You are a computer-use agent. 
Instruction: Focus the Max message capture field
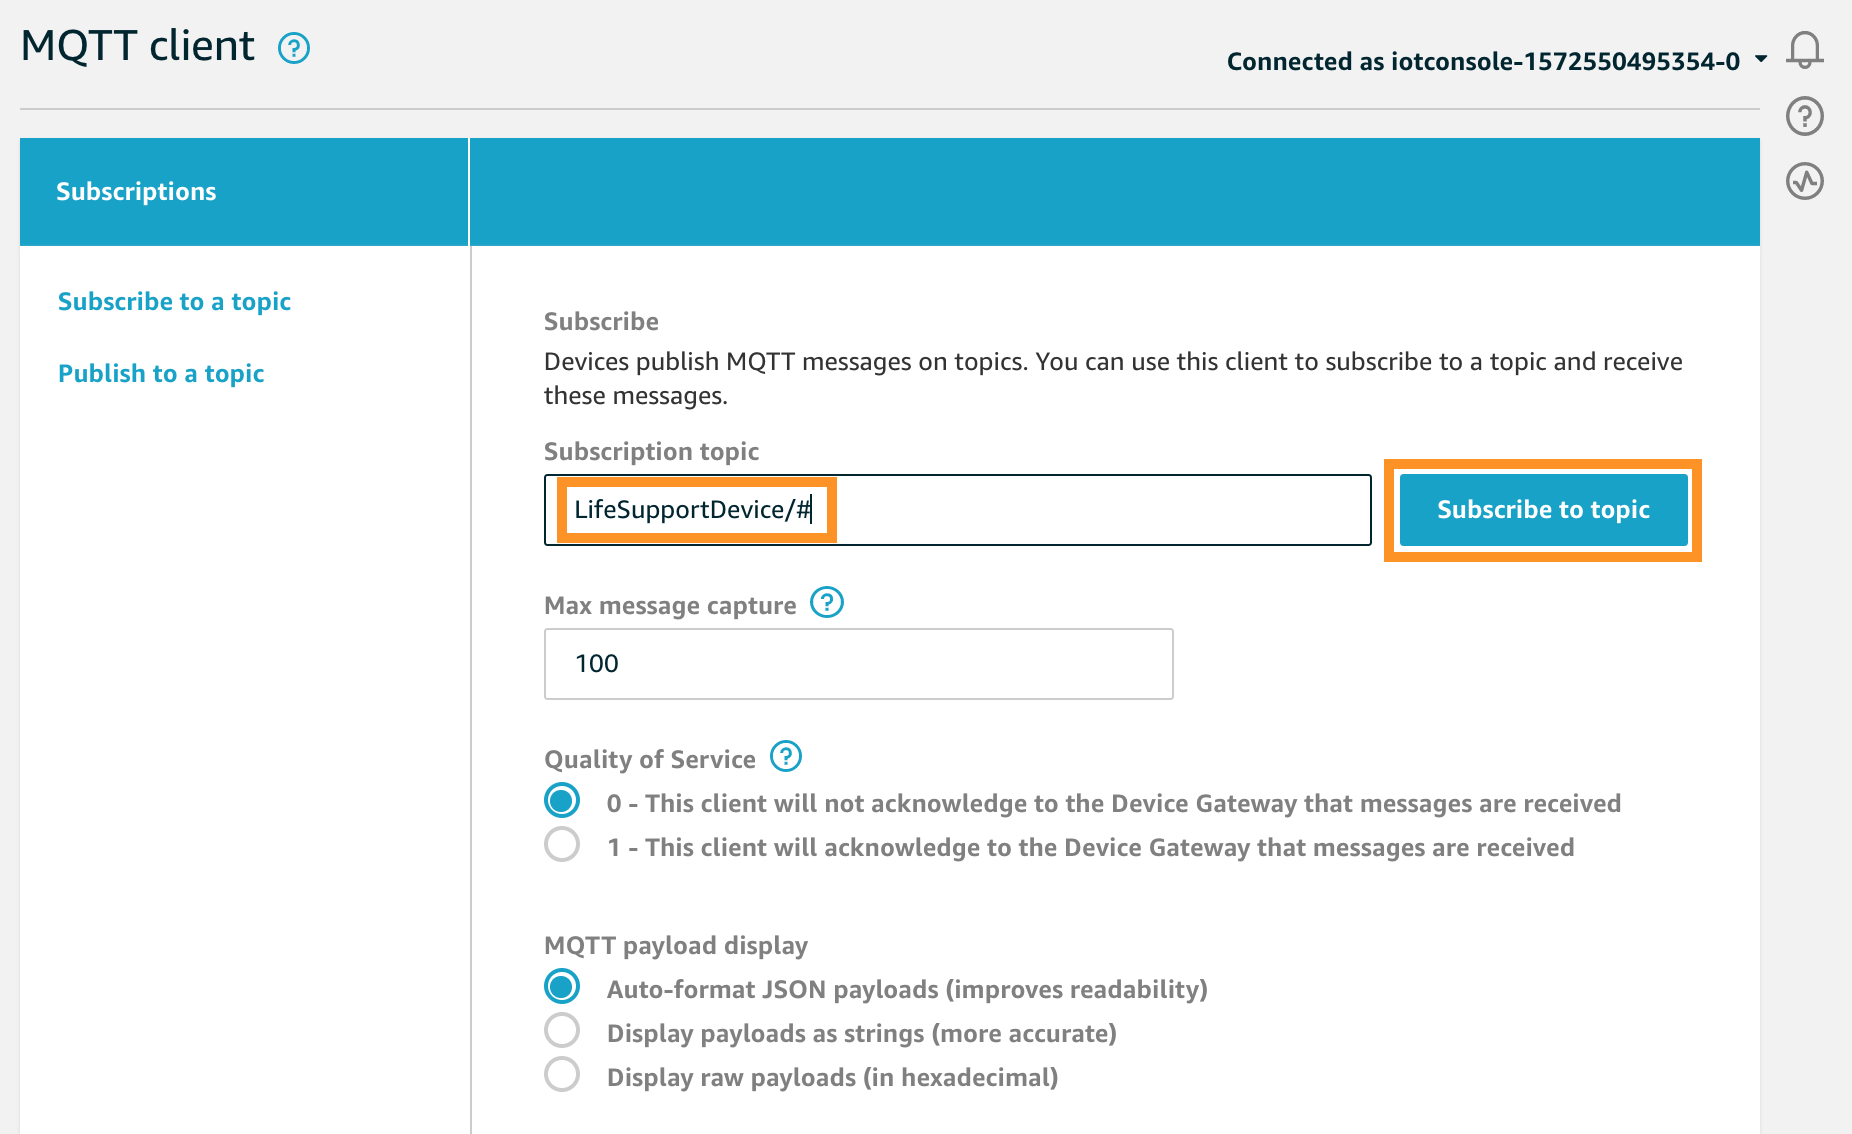[858, 664]
